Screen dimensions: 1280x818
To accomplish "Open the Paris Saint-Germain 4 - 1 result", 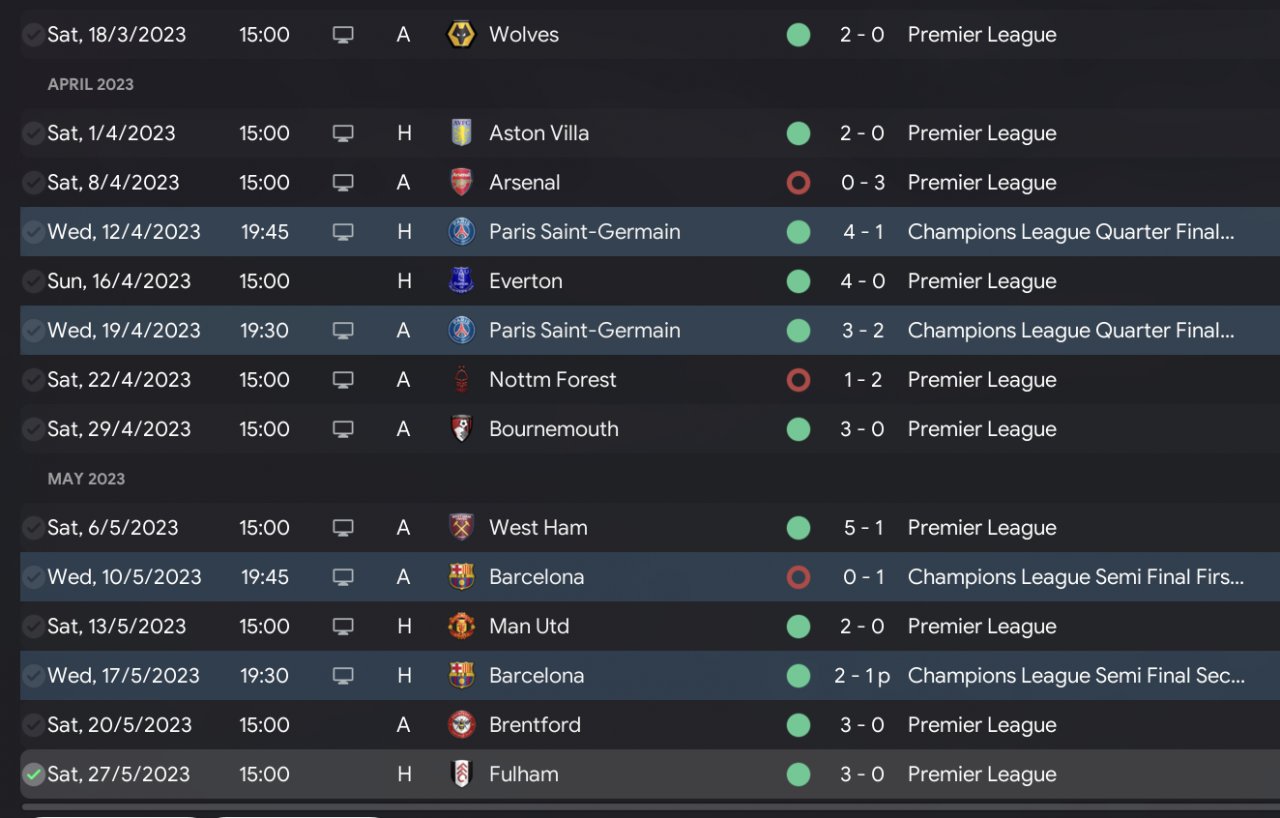I will (862, 232).
